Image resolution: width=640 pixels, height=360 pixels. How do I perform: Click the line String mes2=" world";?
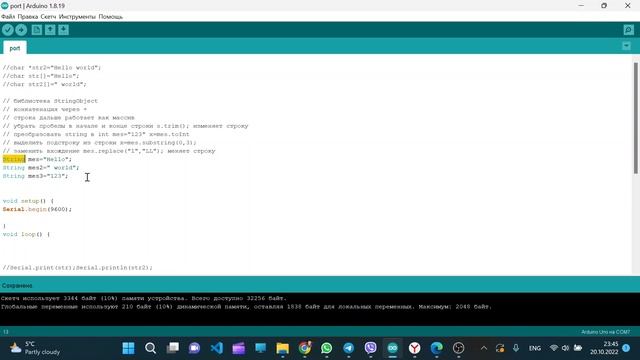click(41, 168)
